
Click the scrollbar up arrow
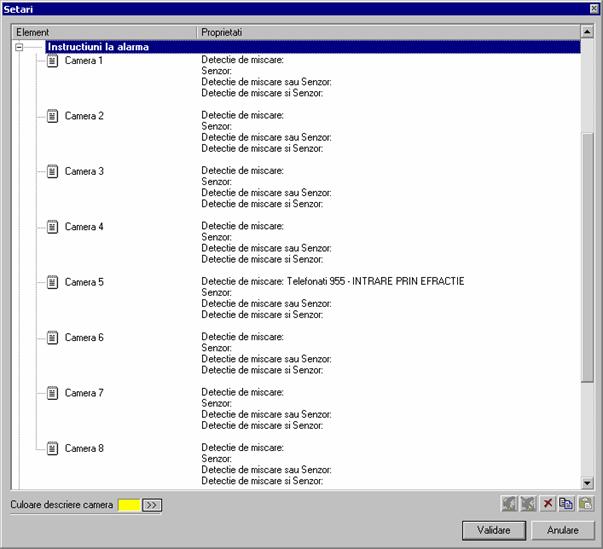coord(588,46)
